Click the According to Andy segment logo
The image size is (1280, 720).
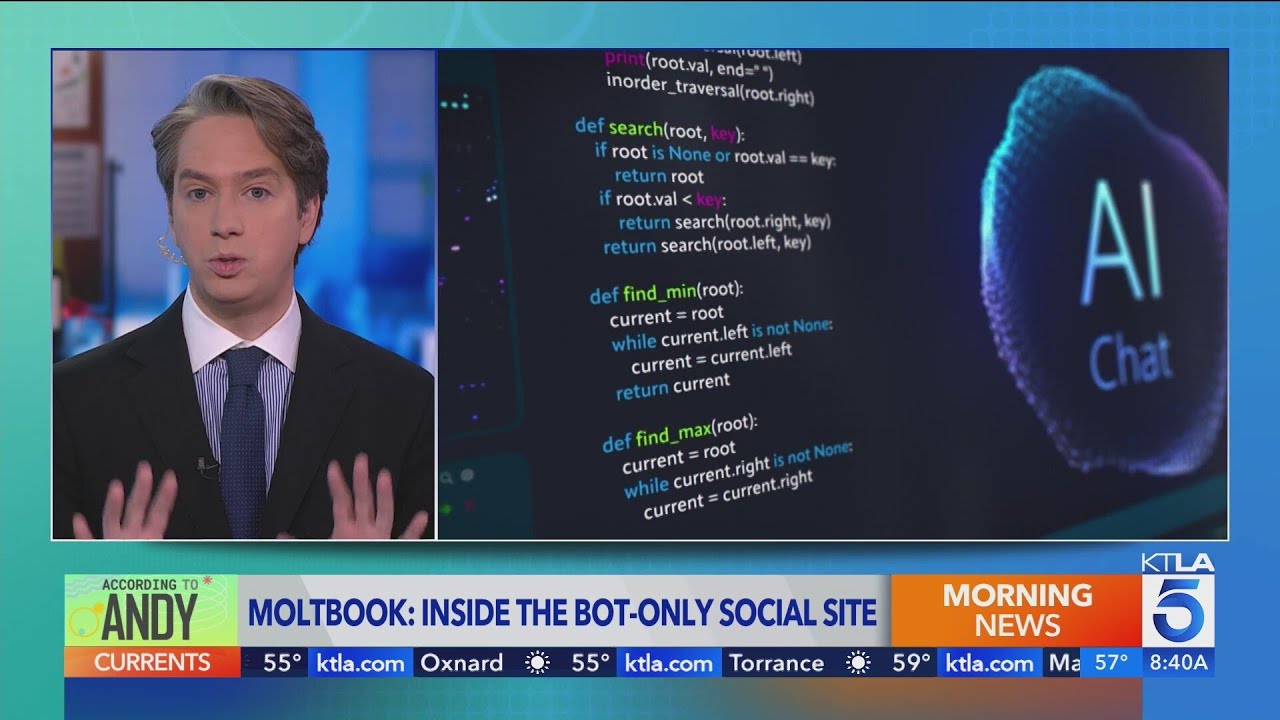click(x=151, y=610)
